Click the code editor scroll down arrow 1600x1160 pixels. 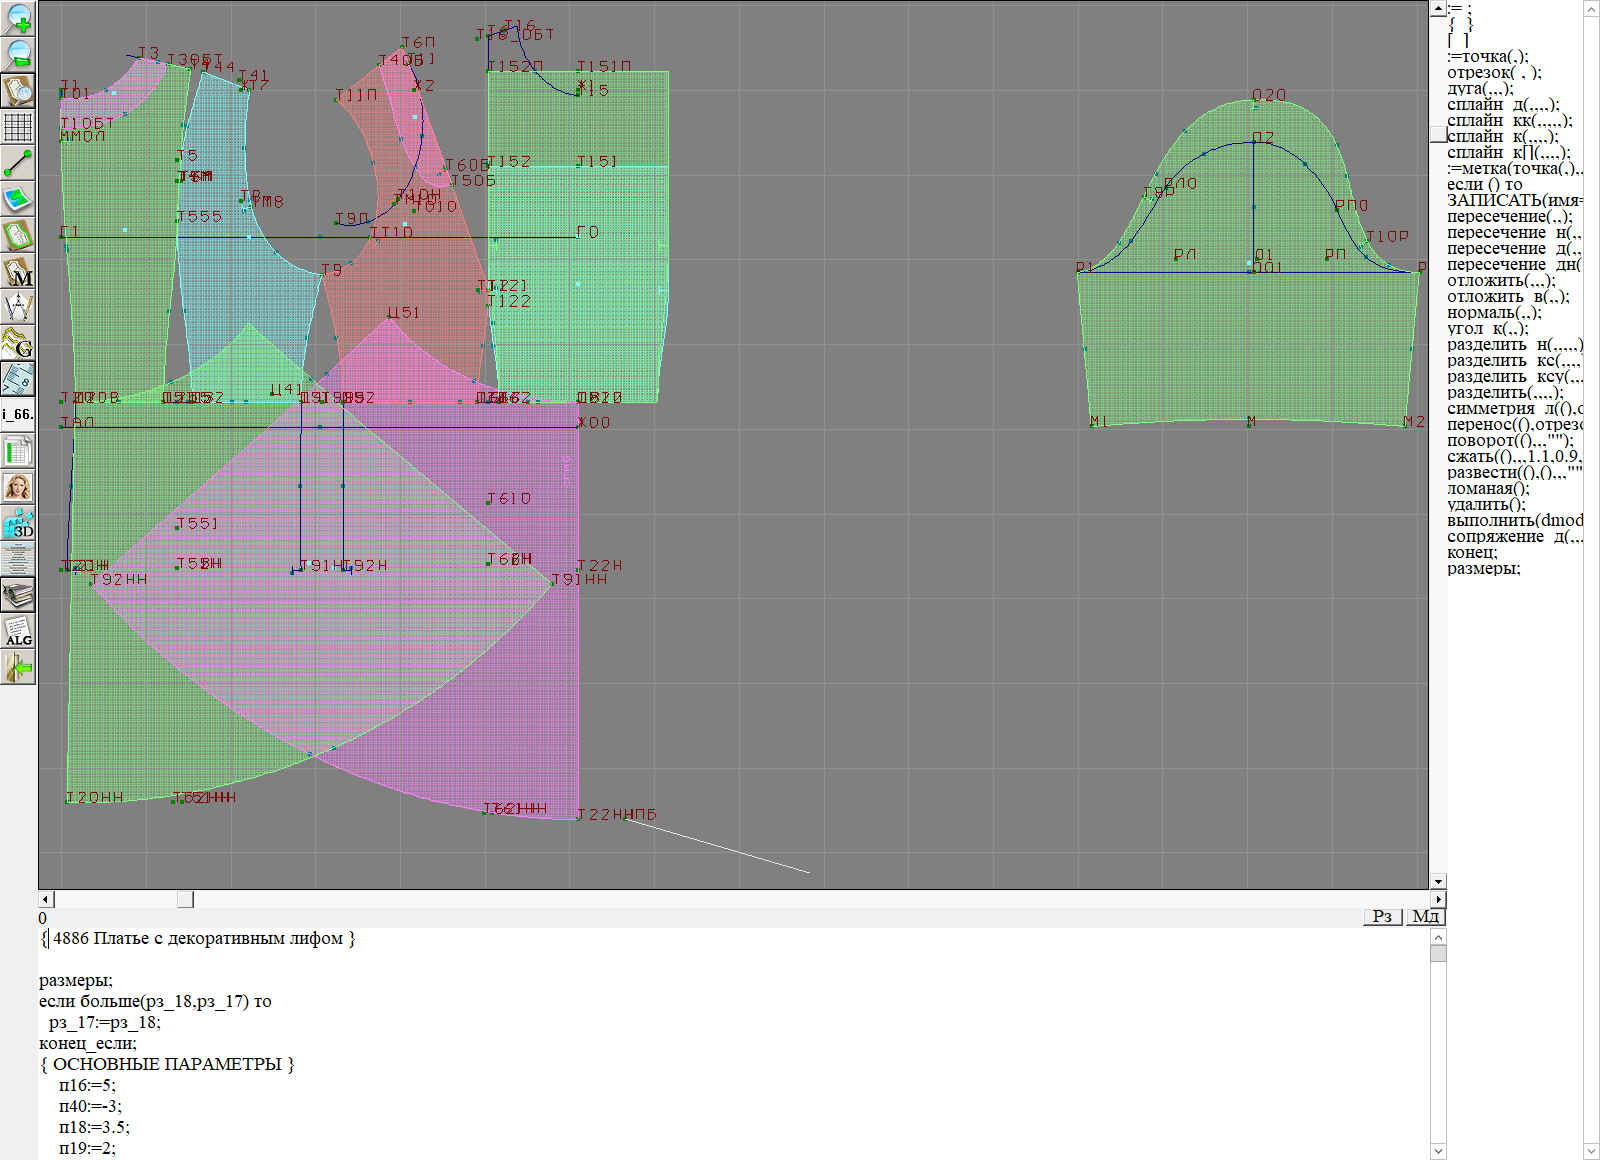click(x=1438, y=1150)
